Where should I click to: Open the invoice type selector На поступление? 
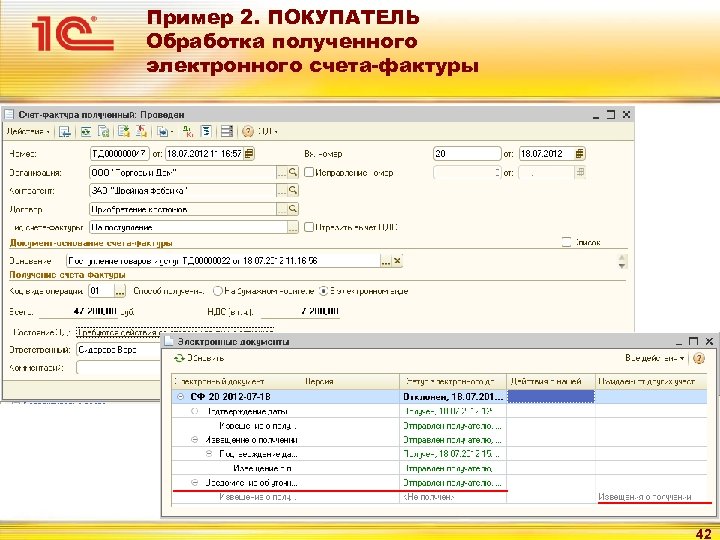click(292, 227)
